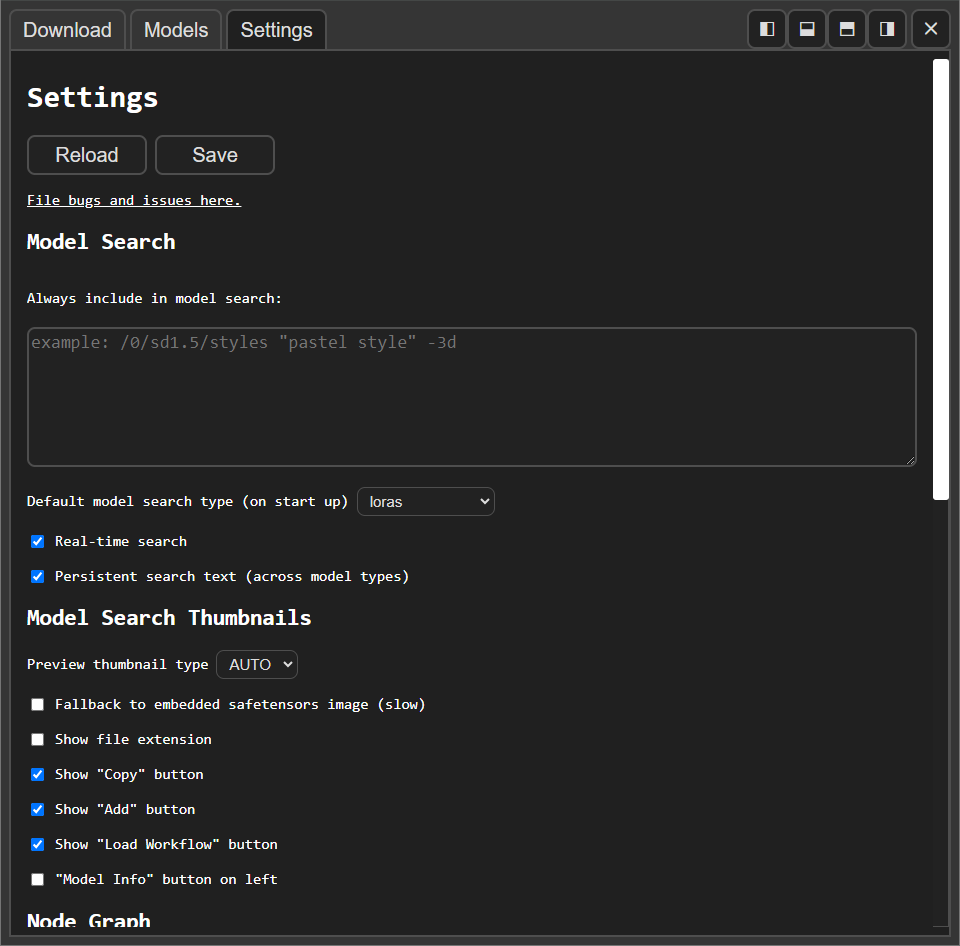Select the Settings tab
Screen dimensions: 960x946
click(276, 30)
